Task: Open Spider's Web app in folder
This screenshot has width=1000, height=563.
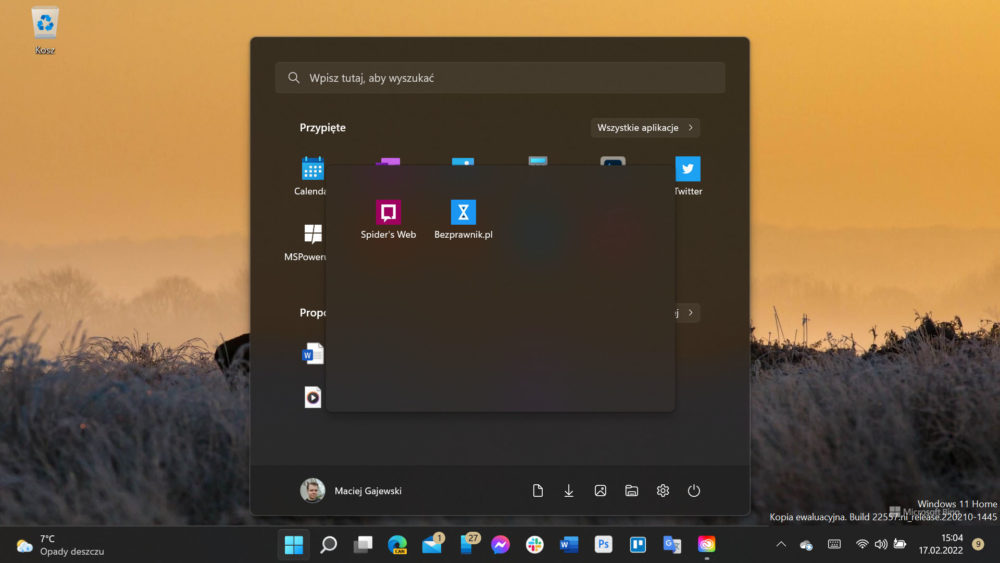Action: pos(388,219)
